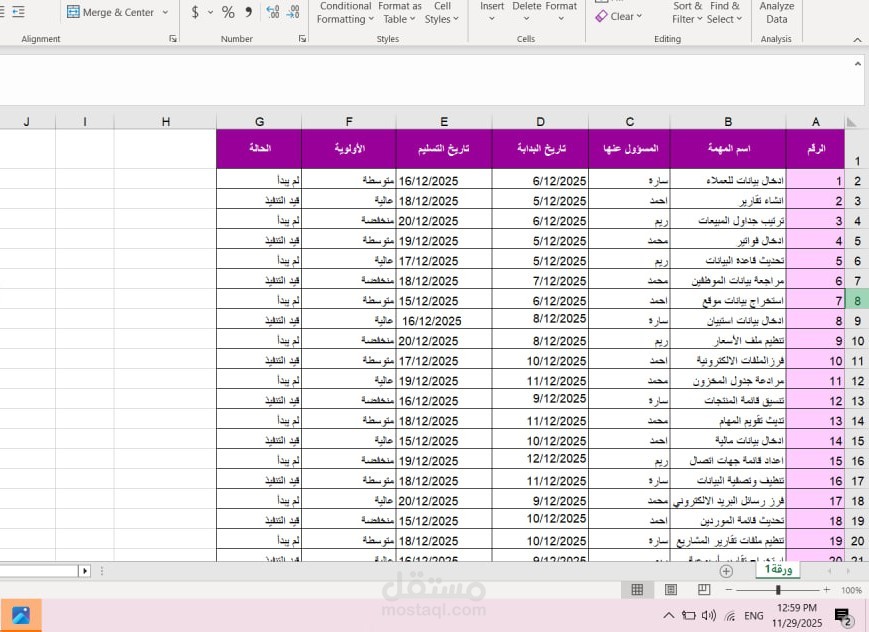Select column A header

pos(815,121)
